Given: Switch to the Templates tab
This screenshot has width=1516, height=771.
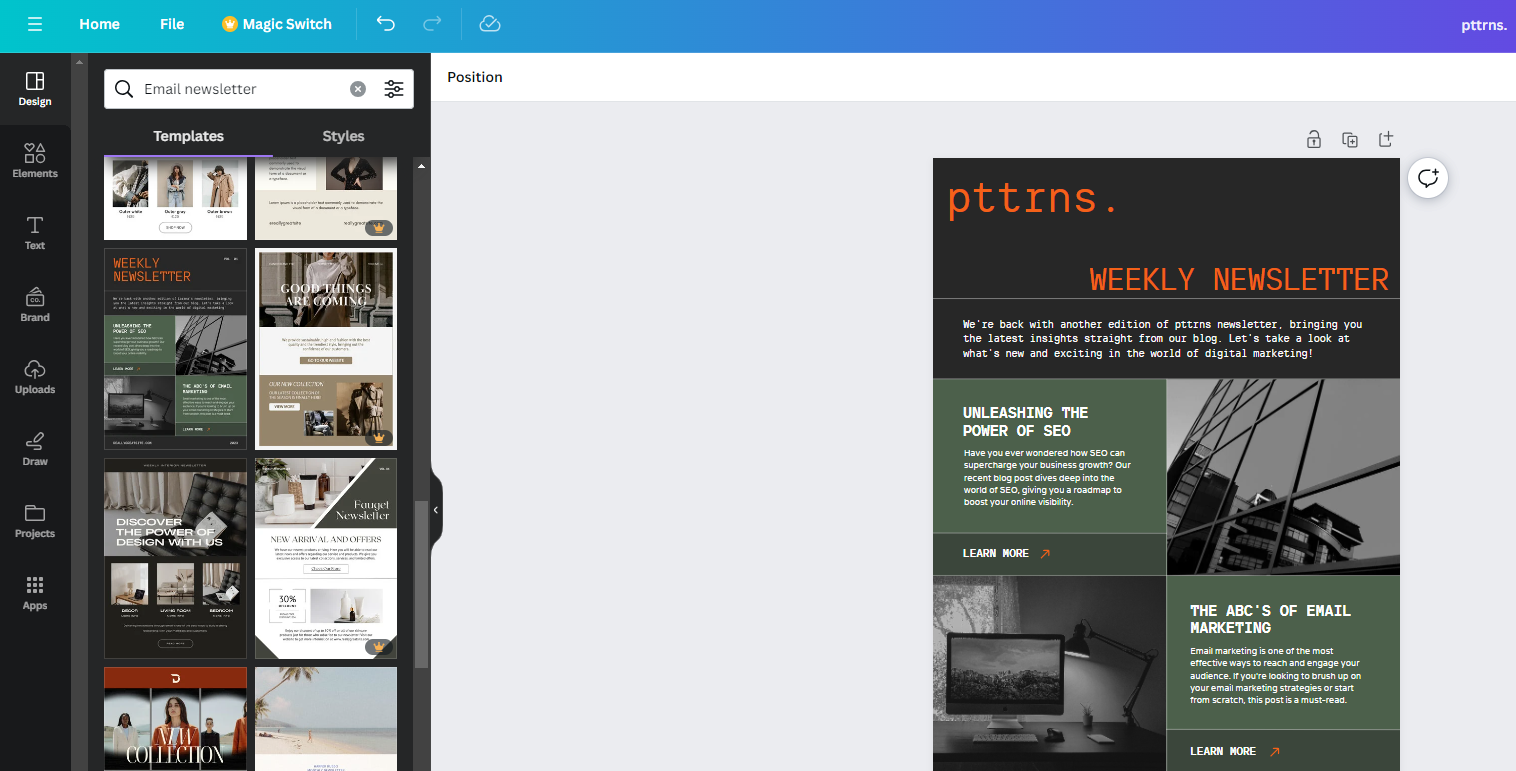Looking at the screenshot, I should [x=188, y=136].
